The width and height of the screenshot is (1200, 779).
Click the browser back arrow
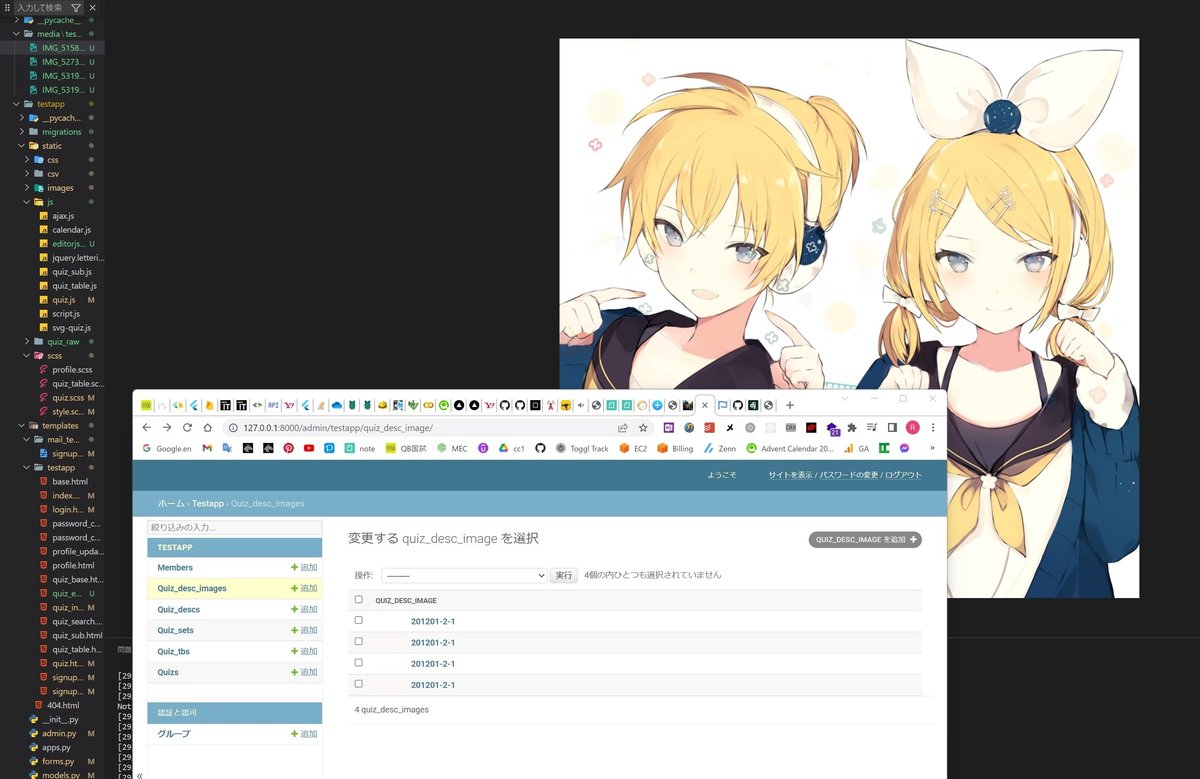click(147, 427)
